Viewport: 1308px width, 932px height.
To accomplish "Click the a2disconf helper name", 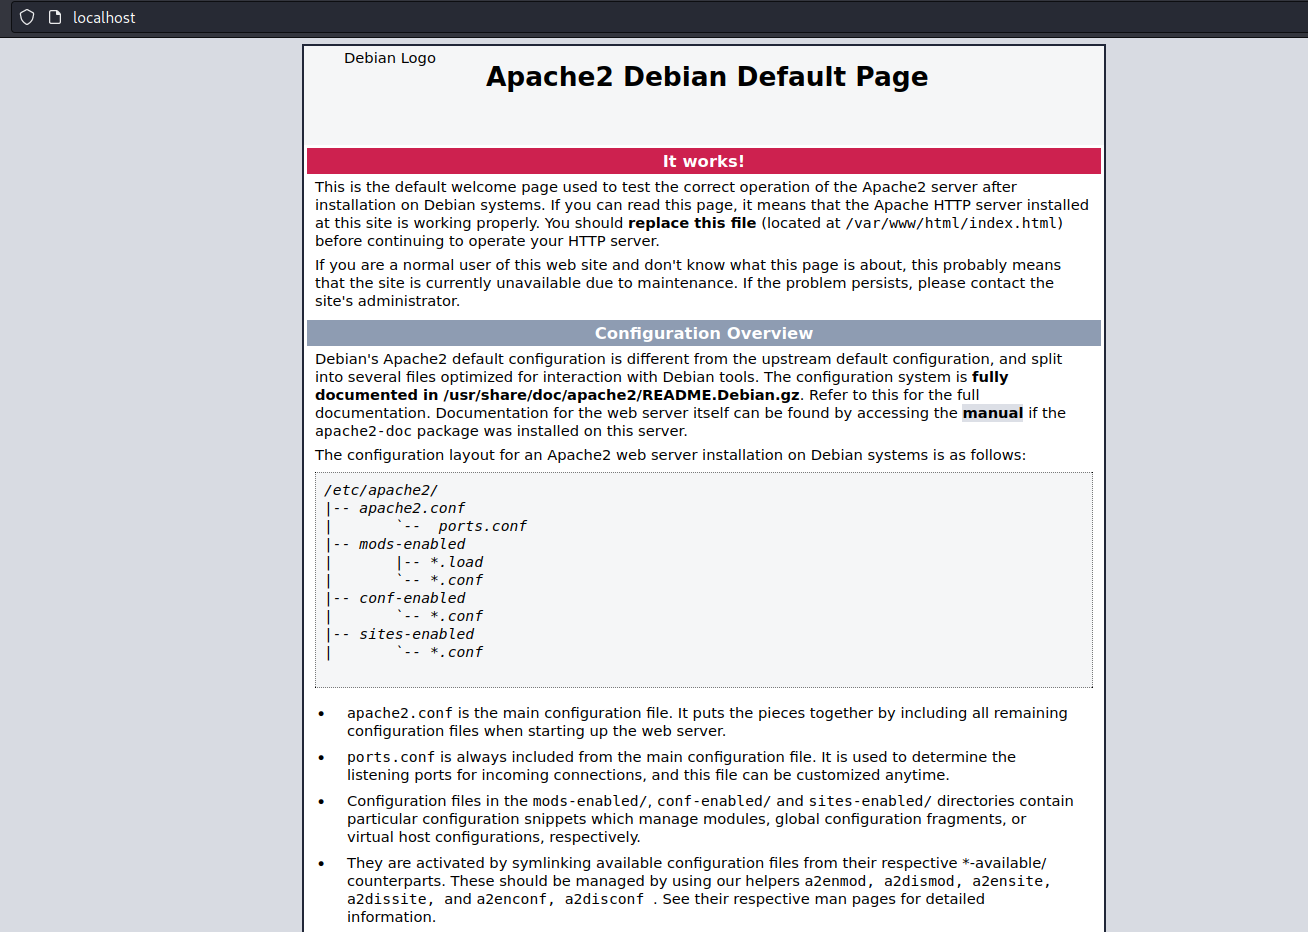I will (604, 899).
